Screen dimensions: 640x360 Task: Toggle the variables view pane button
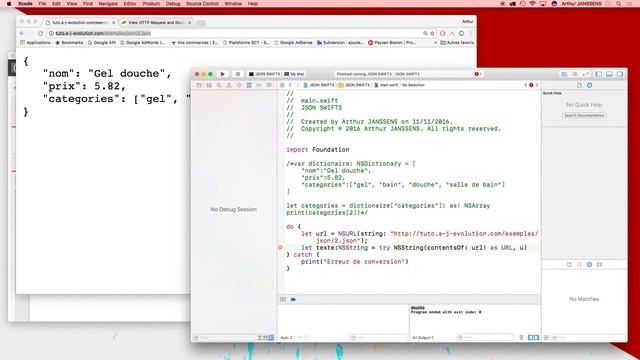(531, 338)
